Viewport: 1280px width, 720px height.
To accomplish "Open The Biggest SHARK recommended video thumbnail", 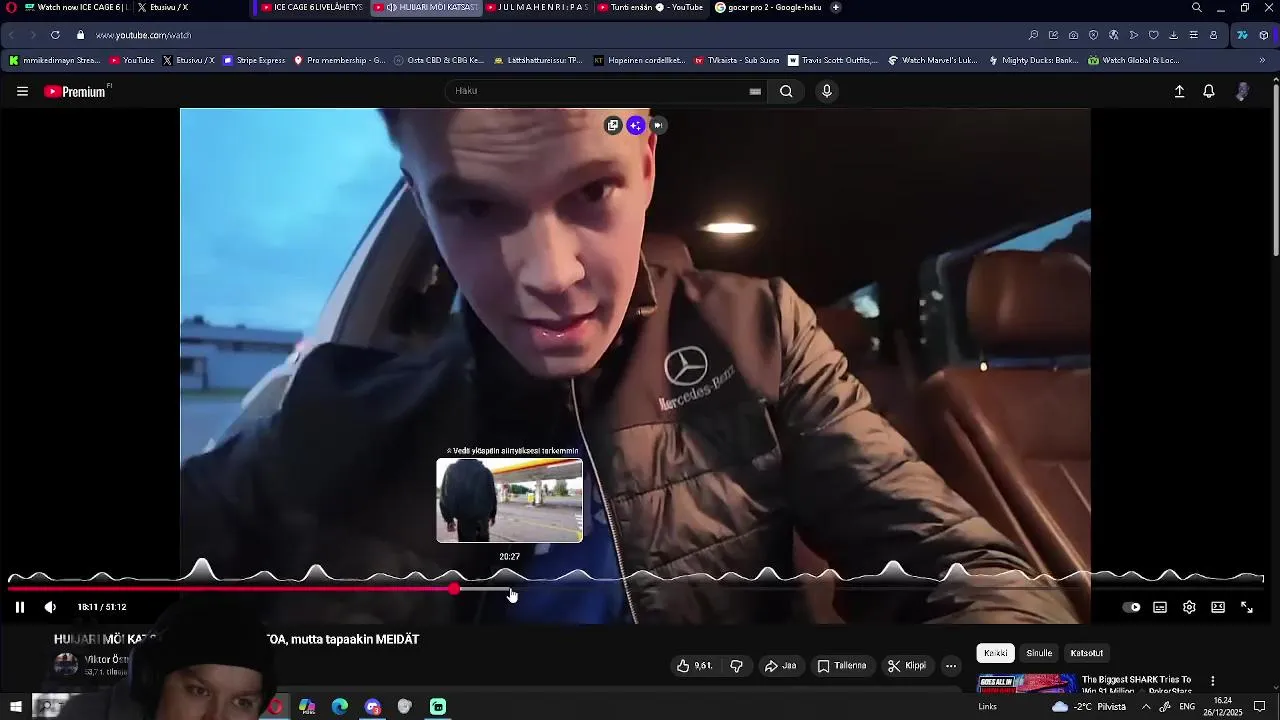I will 1026,684.
